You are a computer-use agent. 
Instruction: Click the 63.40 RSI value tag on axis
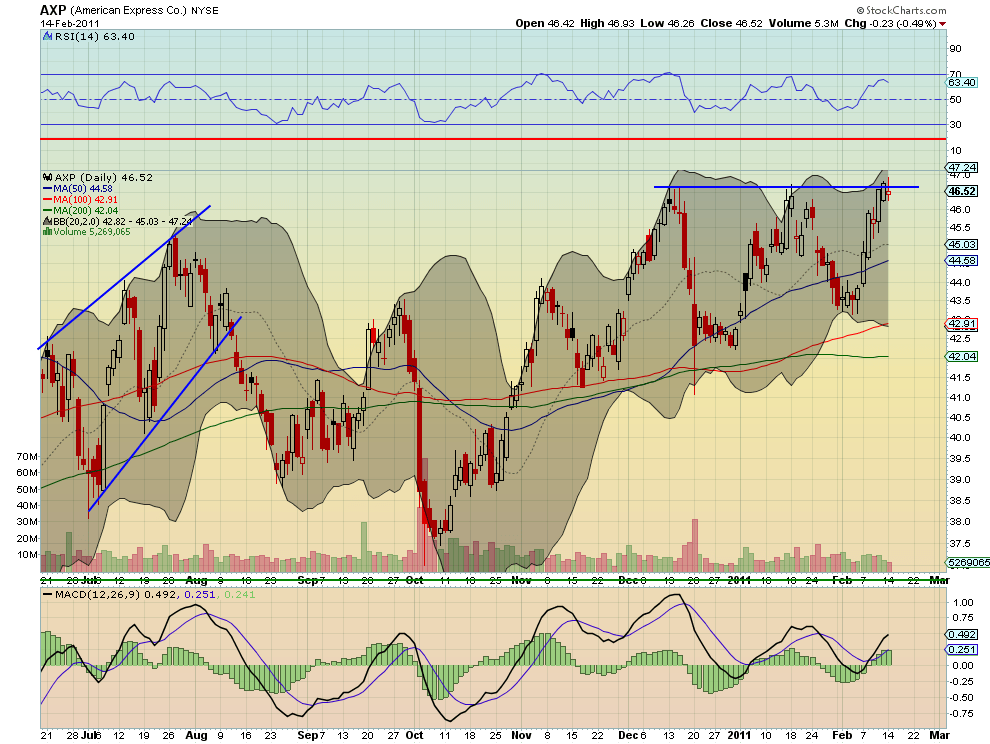click(962, 83)
